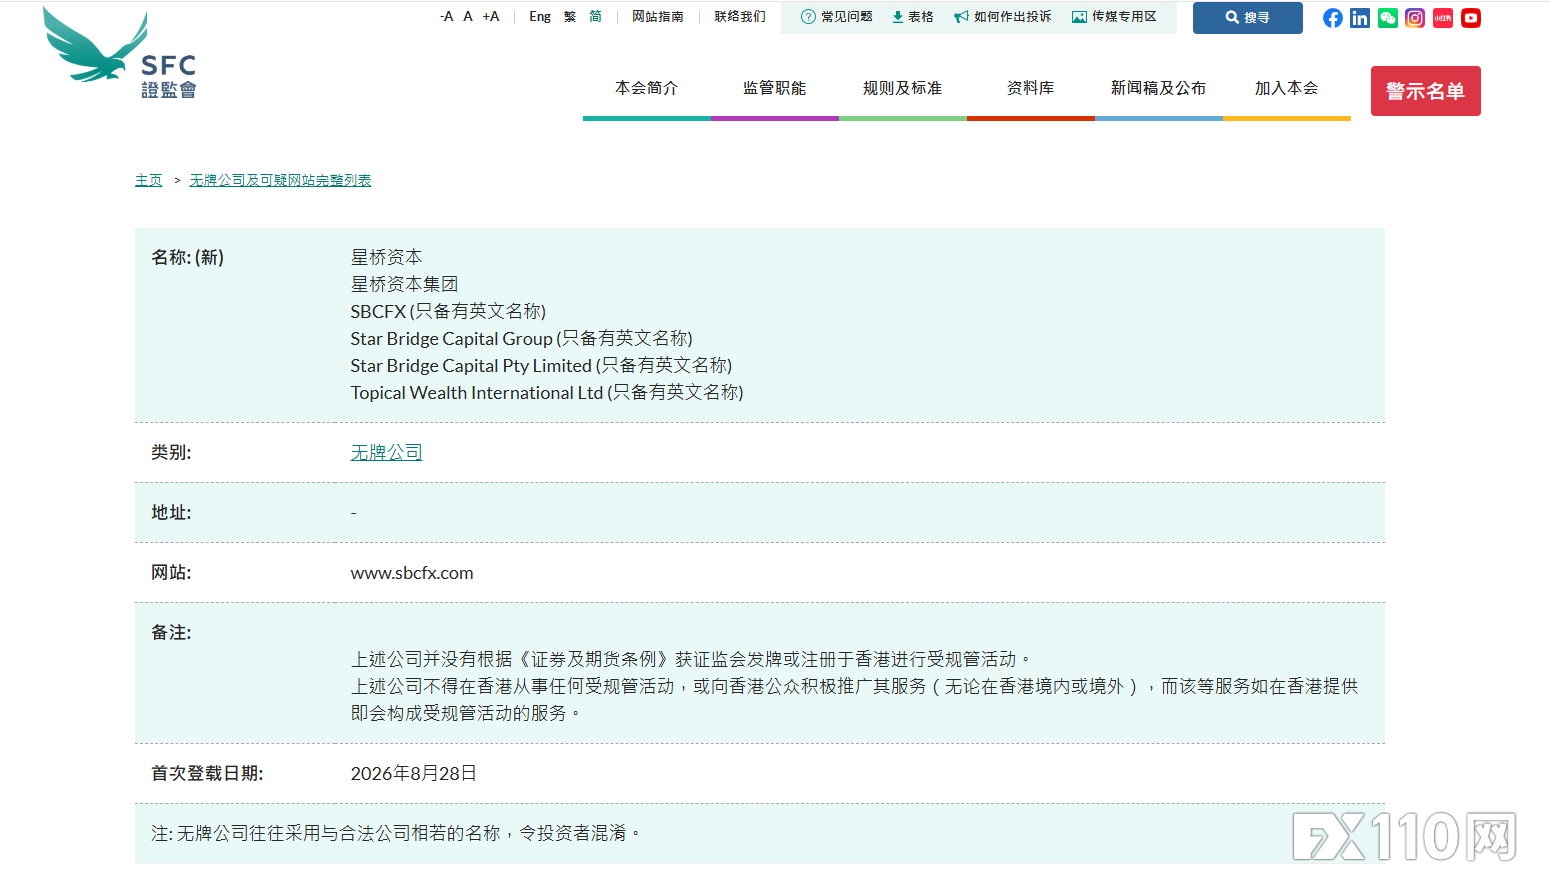Open the WeChat social icon
Viewport: 1550px width, 886px height.
pos(1388,18)
